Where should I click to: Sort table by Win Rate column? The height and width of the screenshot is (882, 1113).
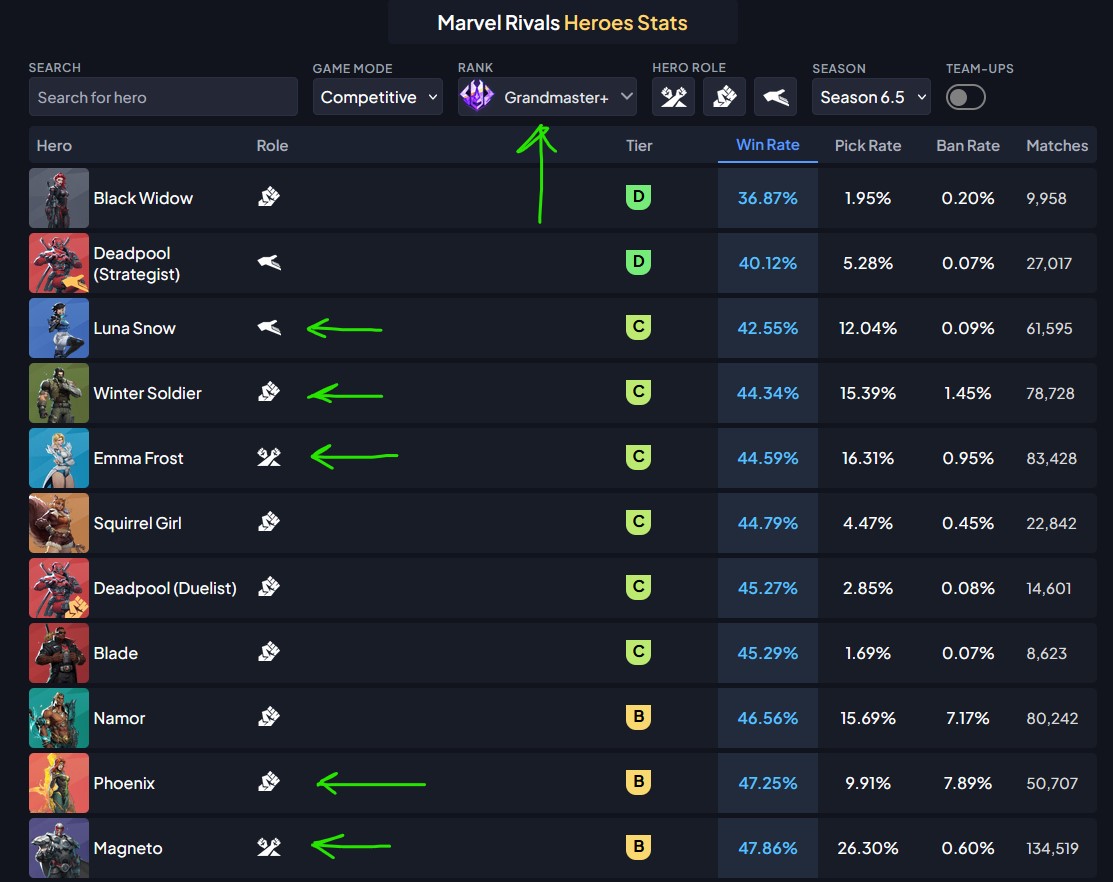(x=767, y=145)
